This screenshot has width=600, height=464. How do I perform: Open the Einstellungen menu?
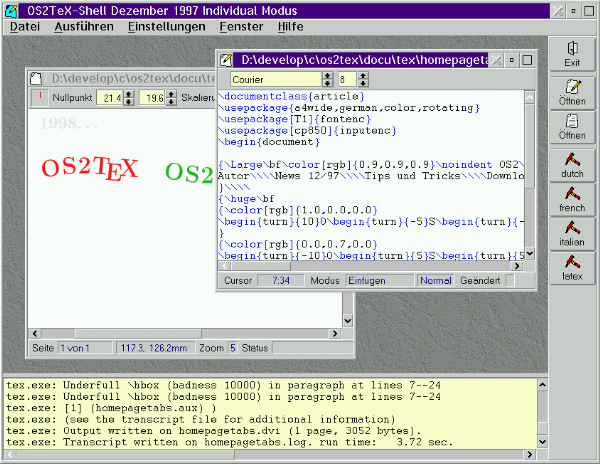tap(166, 27)
